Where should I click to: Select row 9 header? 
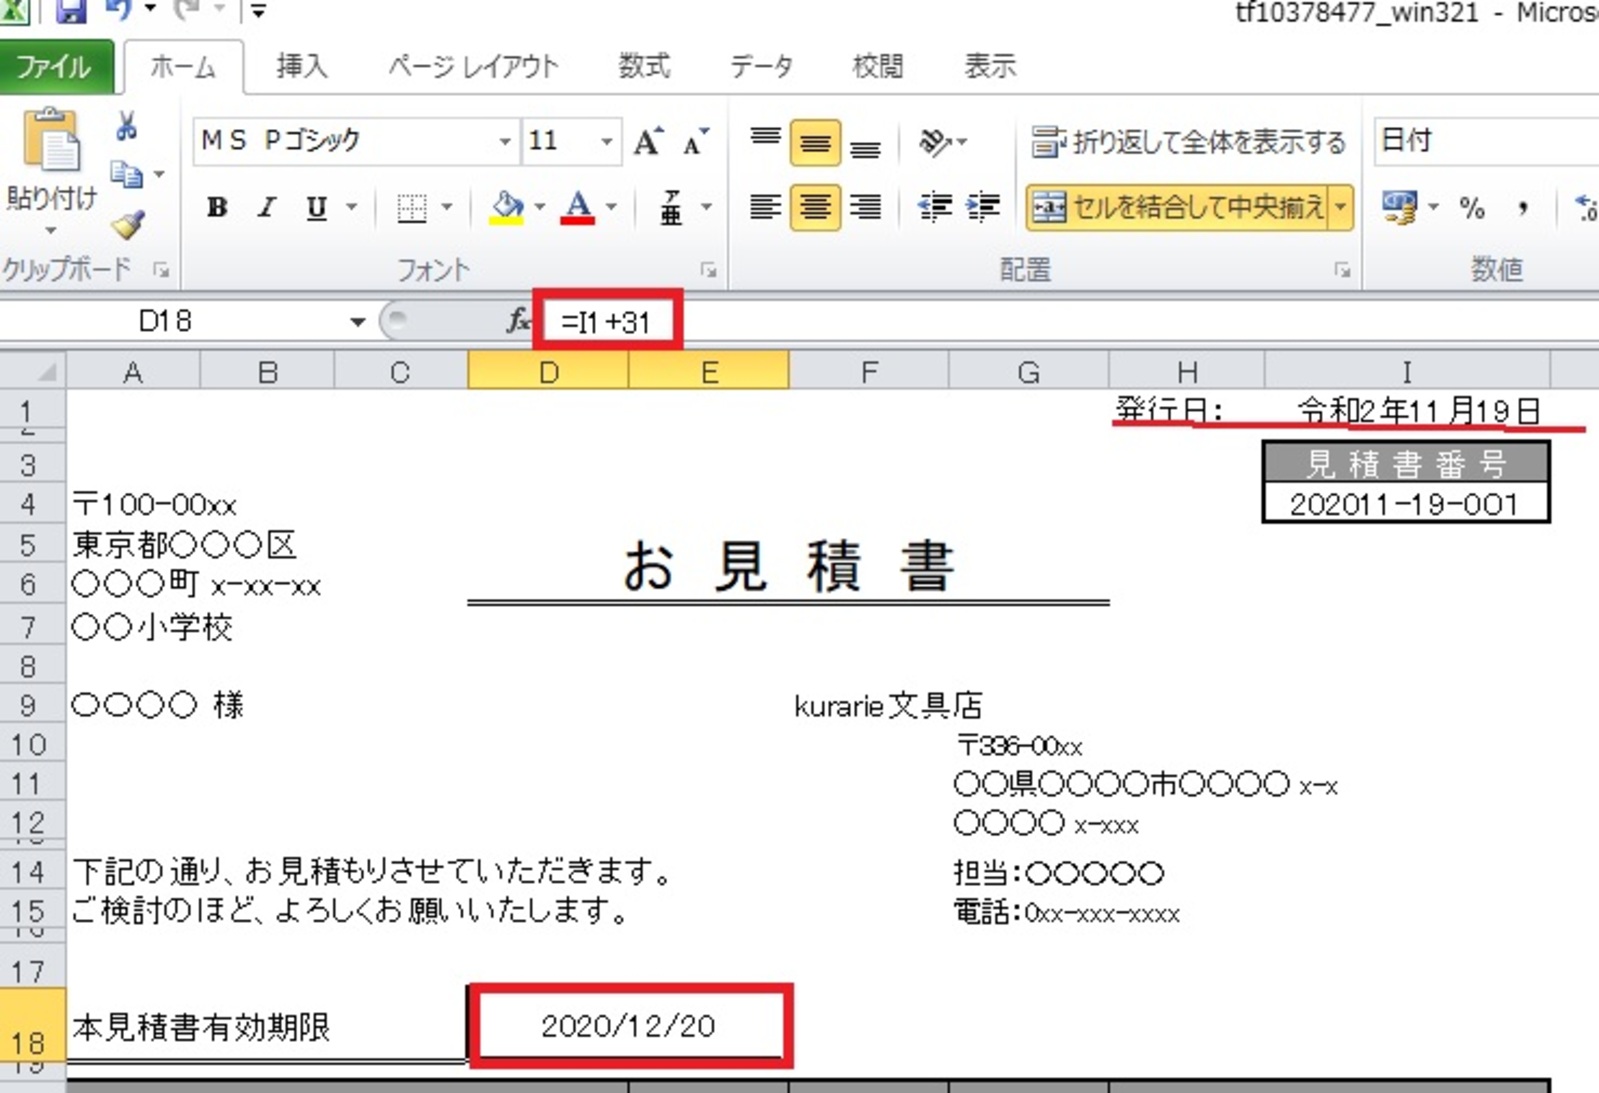(x=30, y=705)
